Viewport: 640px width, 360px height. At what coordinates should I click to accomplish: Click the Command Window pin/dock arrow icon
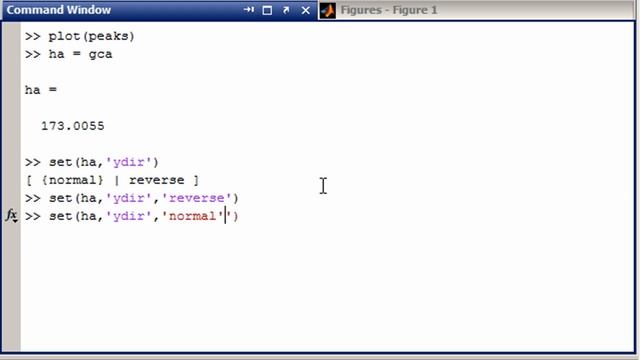click(x=249, y=10)
